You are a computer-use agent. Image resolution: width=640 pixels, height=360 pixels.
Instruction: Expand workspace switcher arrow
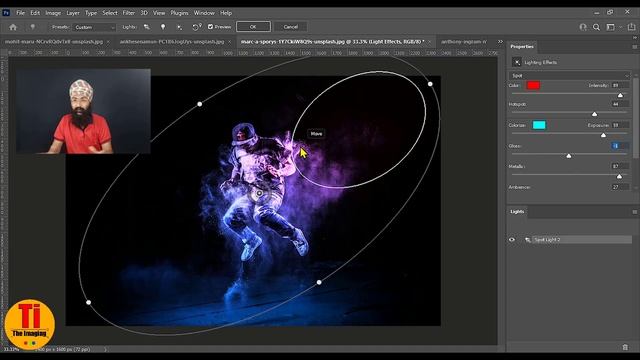click(621, 27)
